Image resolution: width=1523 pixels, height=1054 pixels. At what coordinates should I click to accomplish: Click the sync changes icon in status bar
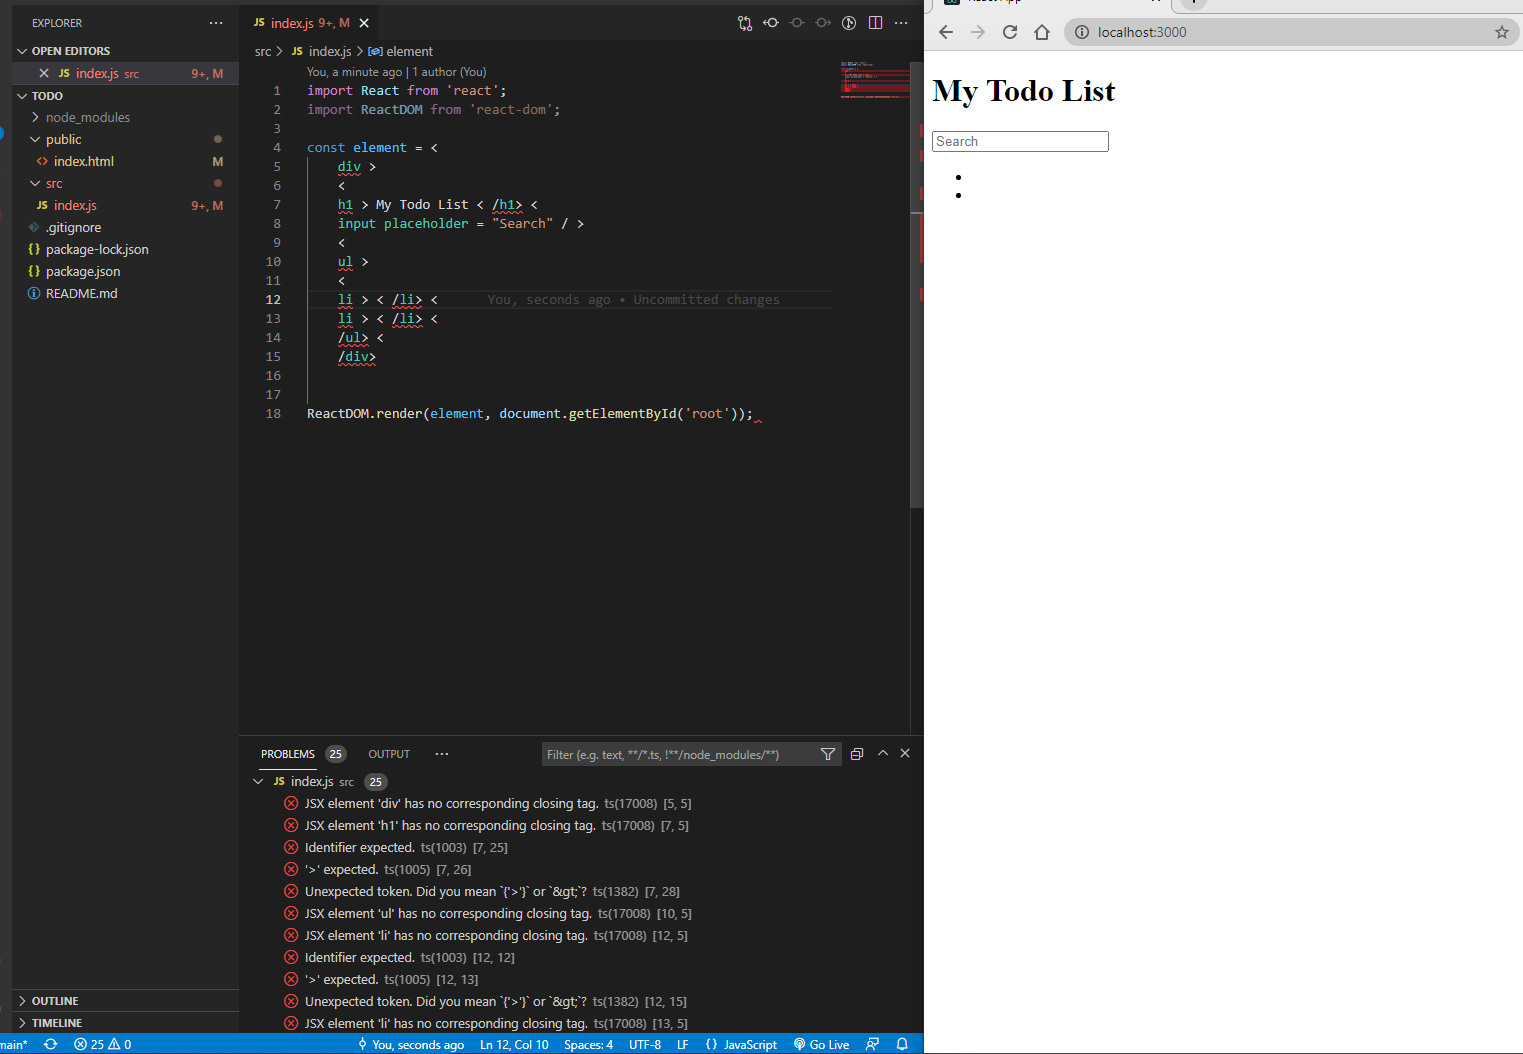pos(51,1044)
